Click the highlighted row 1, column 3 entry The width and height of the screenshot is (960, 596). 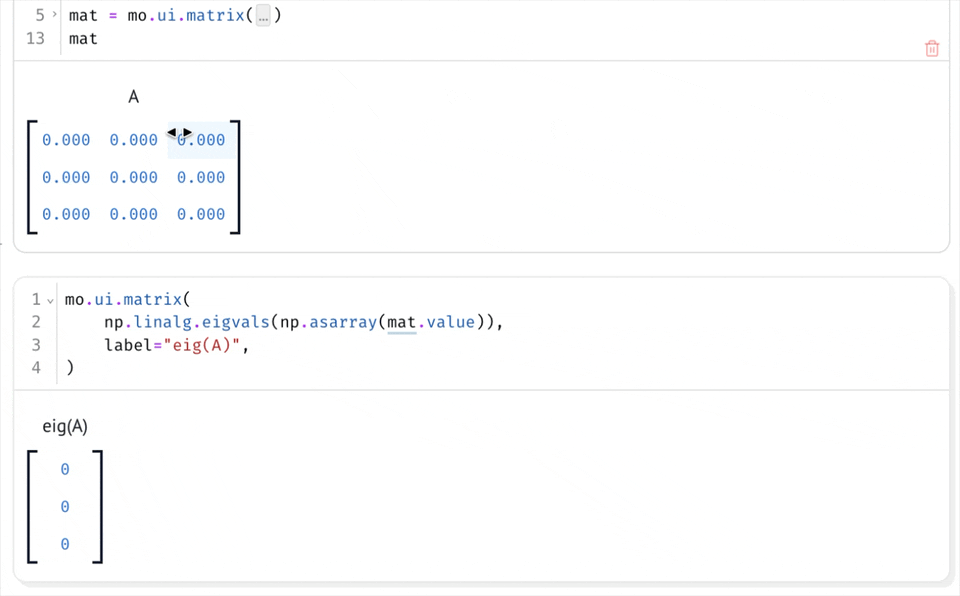click(x=201, y=140)
